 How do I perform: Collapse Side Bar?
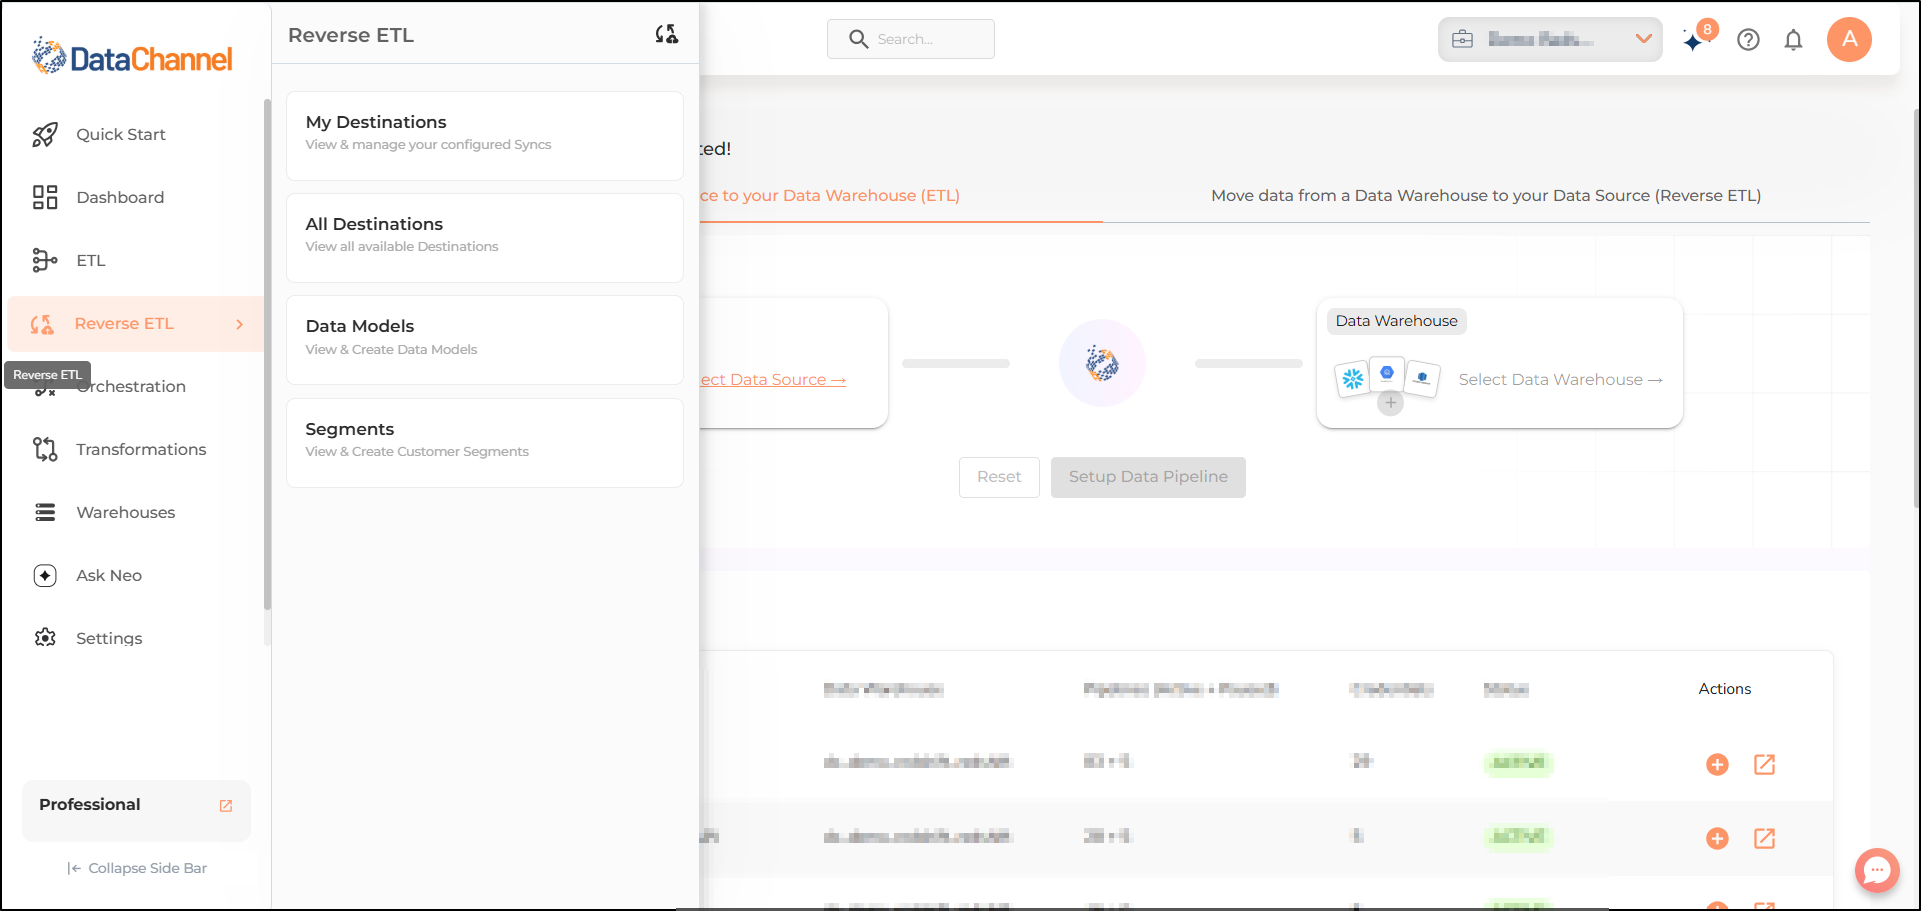(x=137, y=868)
